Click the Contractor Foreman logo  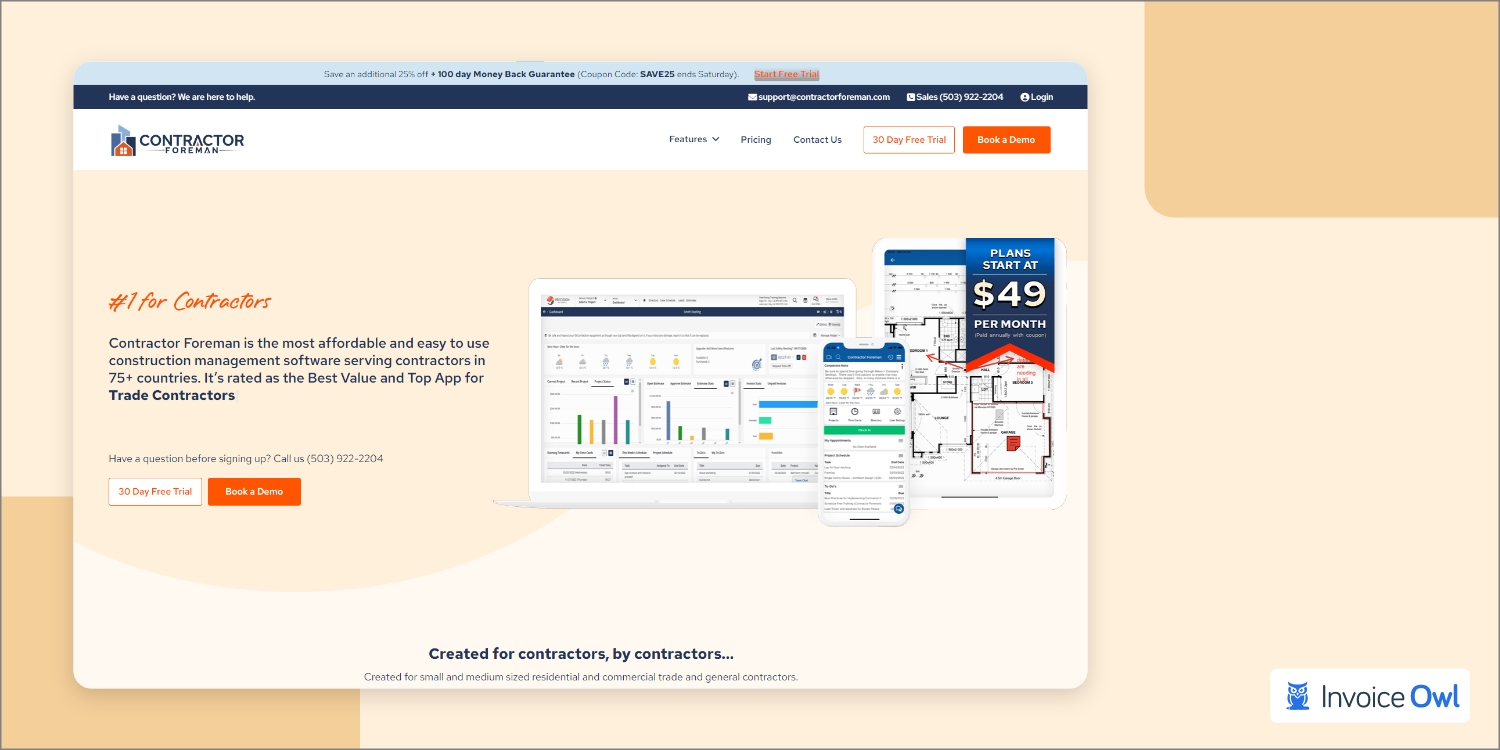177,141
